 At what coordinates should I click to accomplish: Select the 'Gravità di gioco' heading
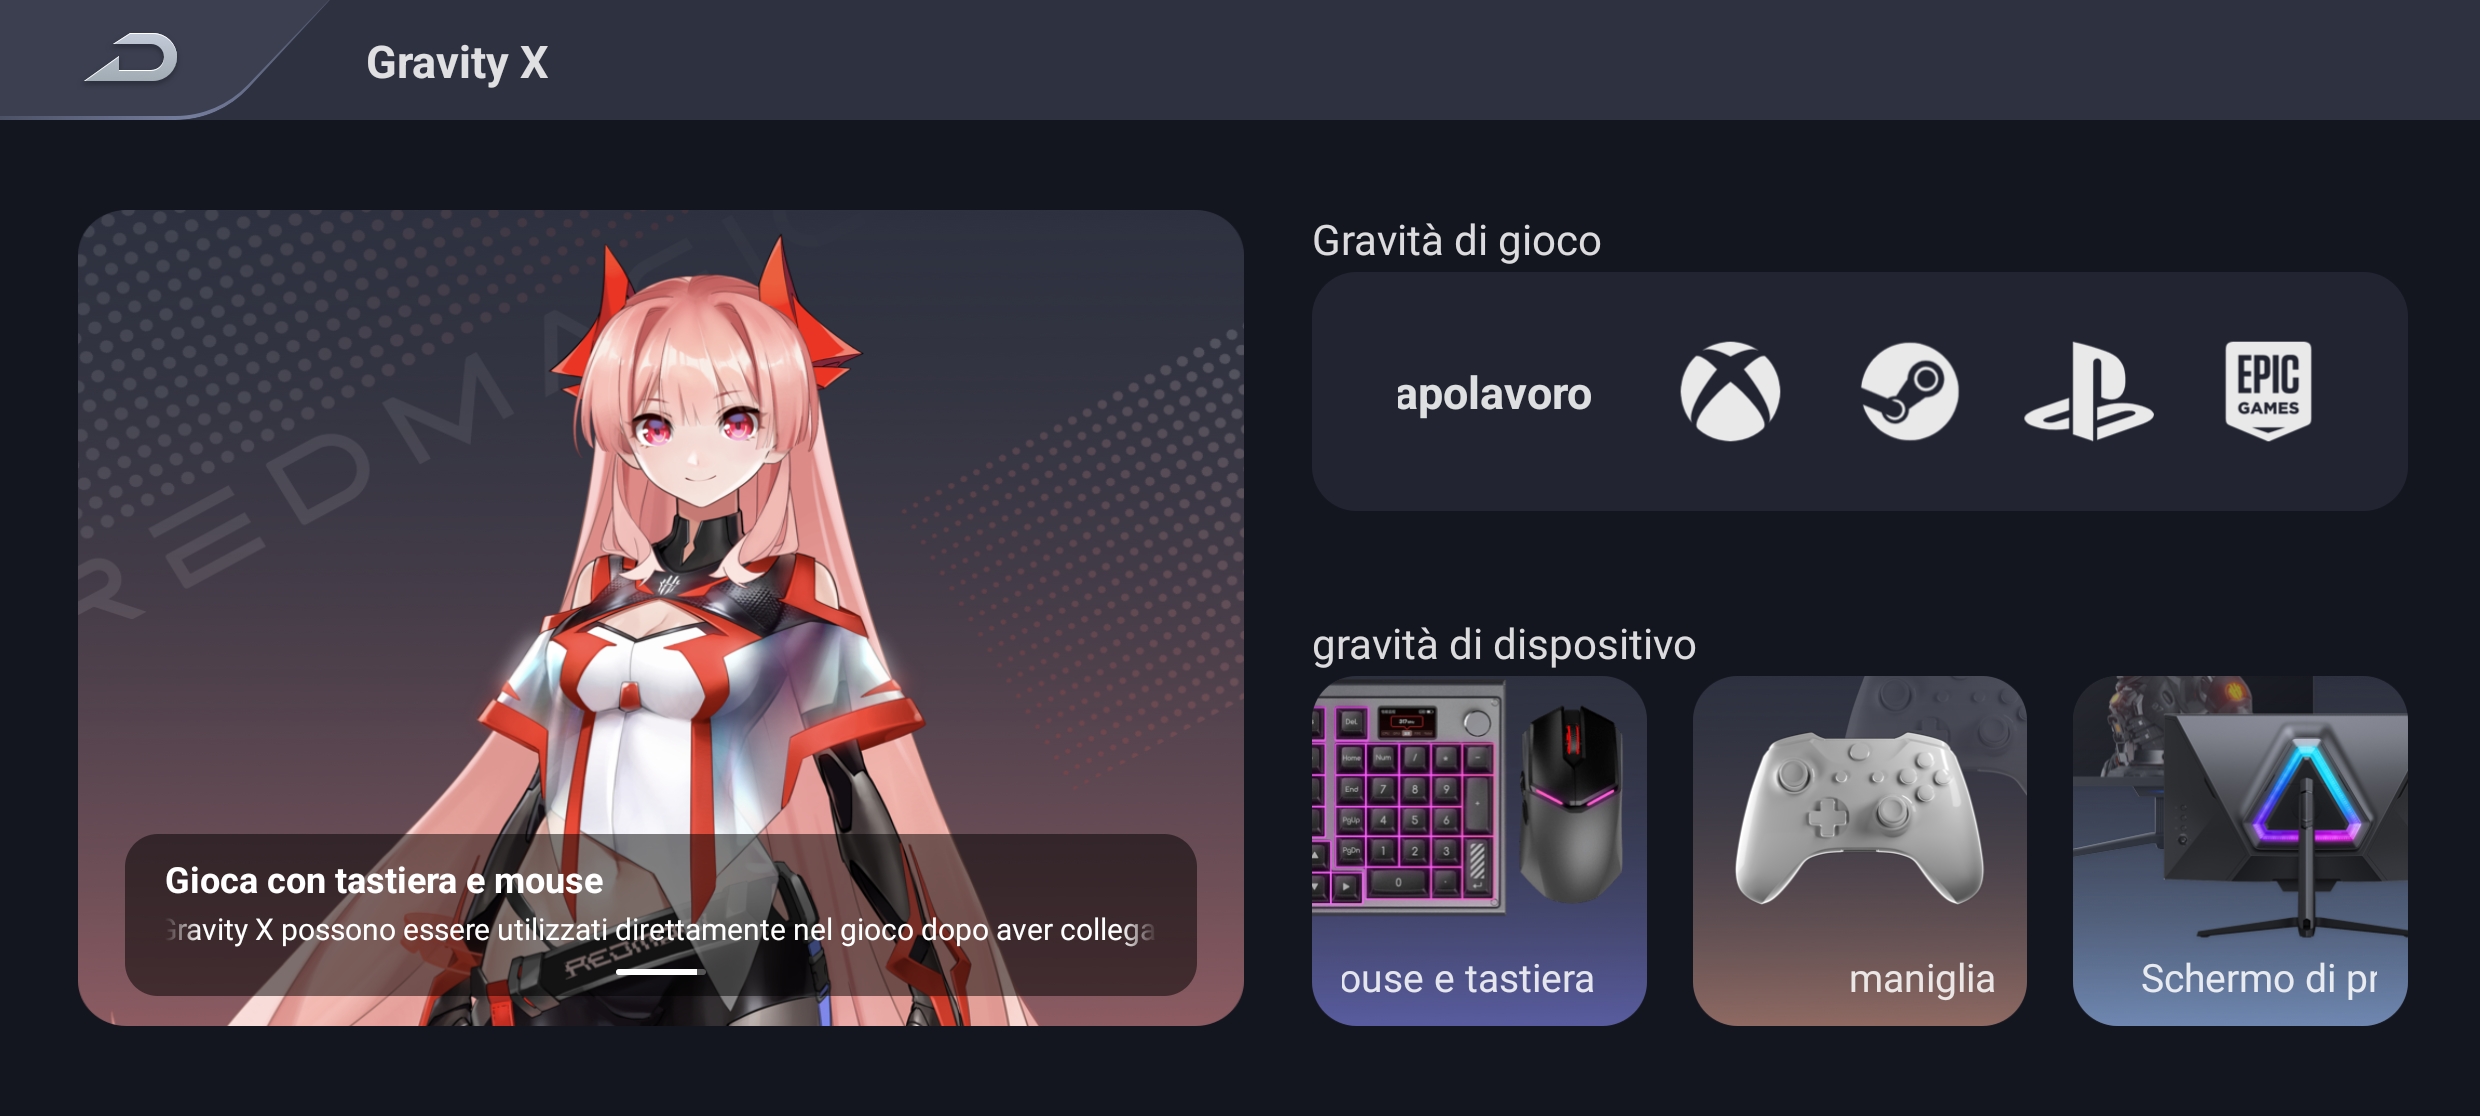pyautogui.click(x=1456, y=241)
